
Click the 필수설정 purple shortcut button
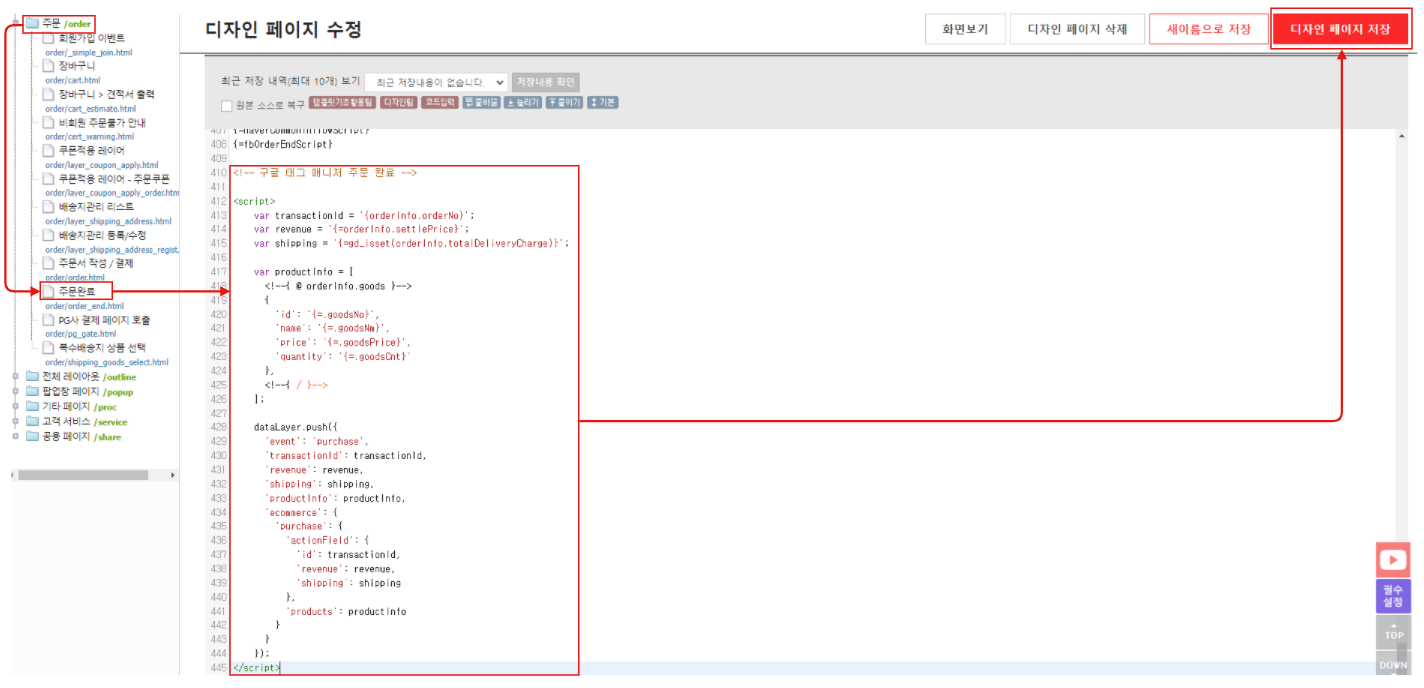(1393, 596)
